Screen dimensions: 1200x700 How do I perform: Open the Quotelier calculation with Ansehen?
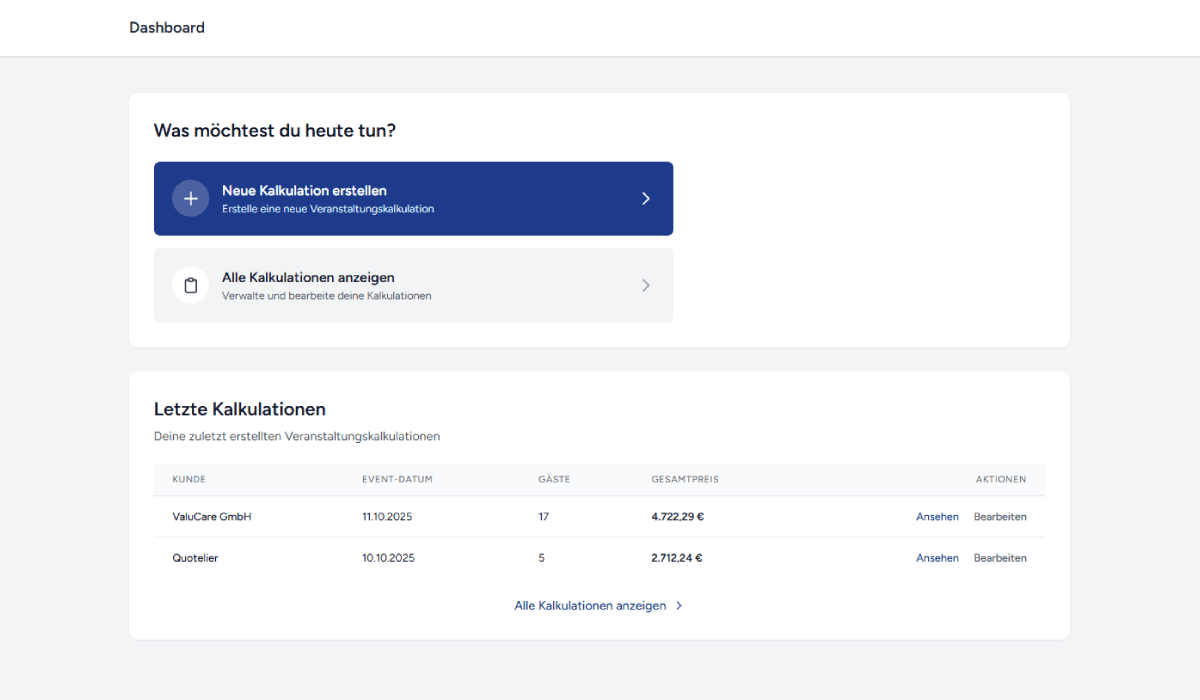937,557
